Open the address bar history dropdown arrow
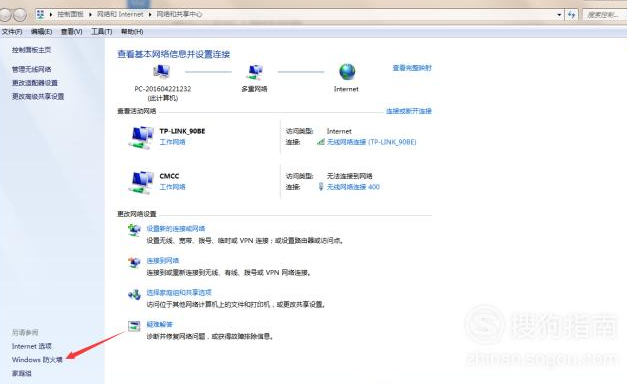The image size is (627, 384). click(559, 15)
